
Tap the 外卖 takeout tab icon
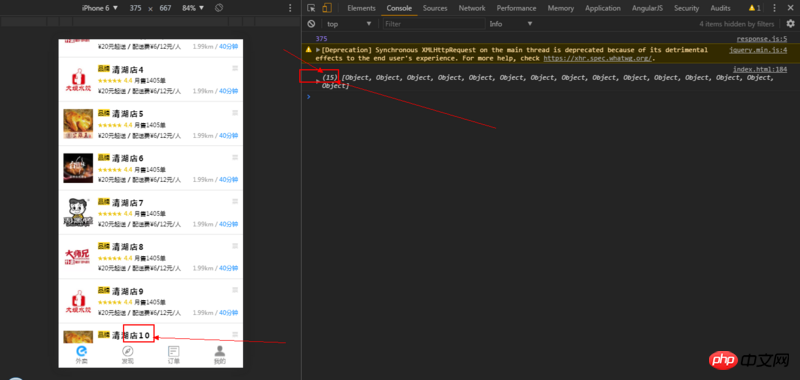[82, 351]
